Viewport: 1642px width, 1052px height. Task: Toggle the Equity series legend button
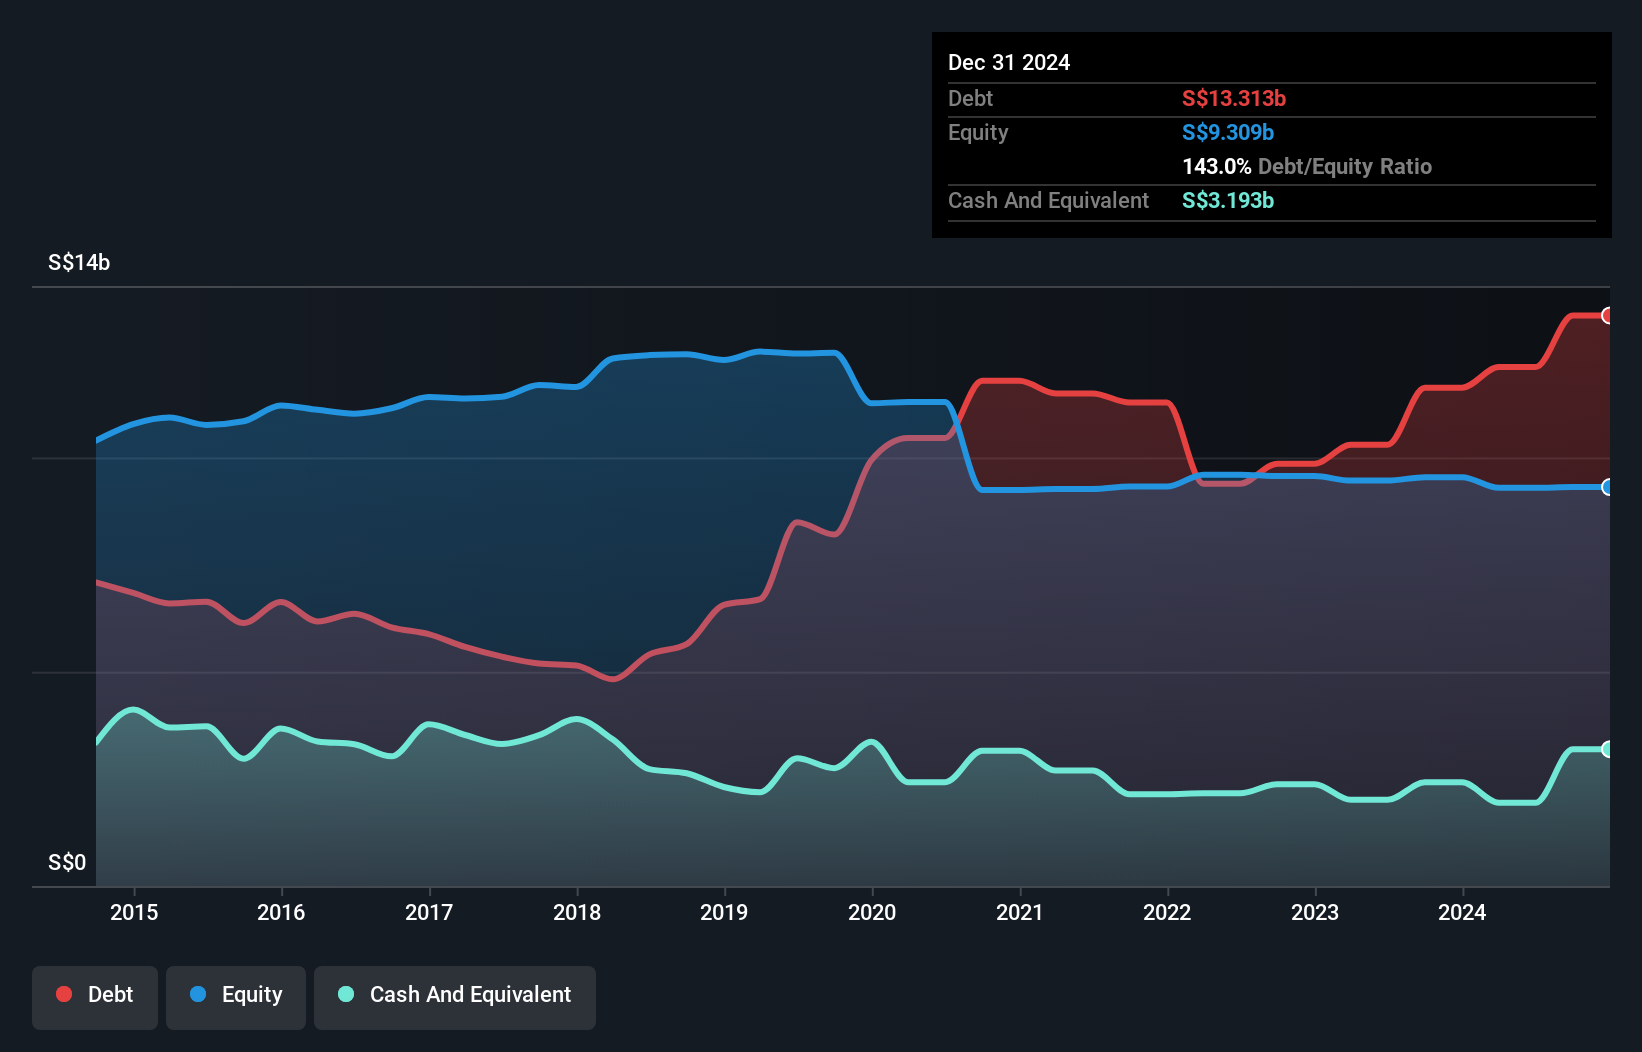[x=236, y=997]
